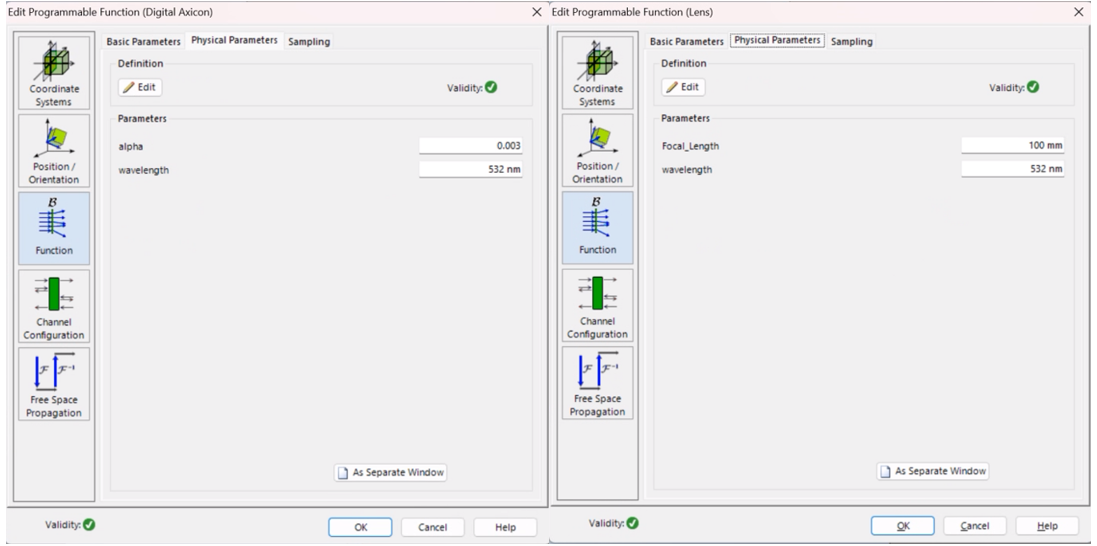Open Sampling tab in Lens dialog
The width and height of the screenshot is (1097, 546).
852,41
